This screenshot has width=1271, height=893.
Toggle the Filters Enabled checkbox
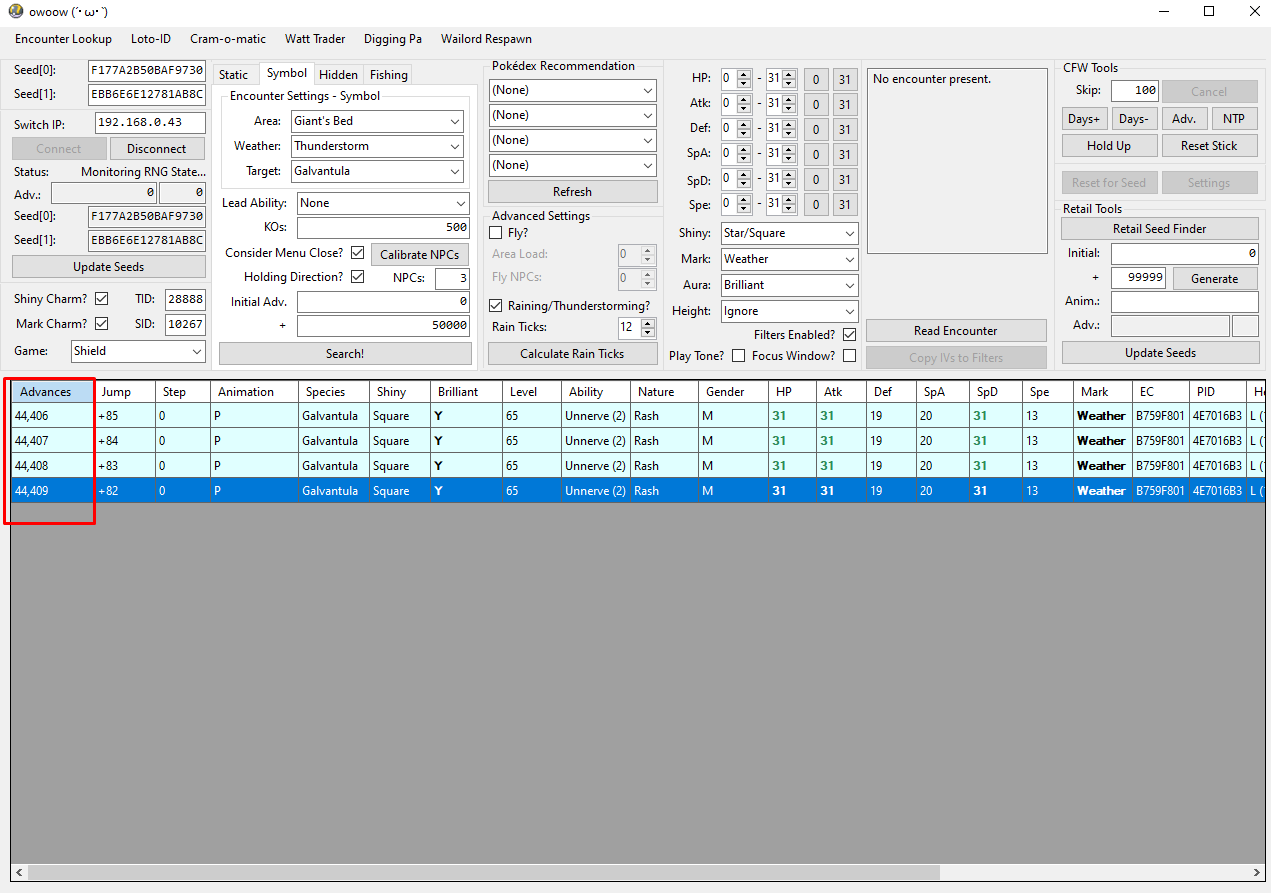pyautogui.click(x=850, y=335)
